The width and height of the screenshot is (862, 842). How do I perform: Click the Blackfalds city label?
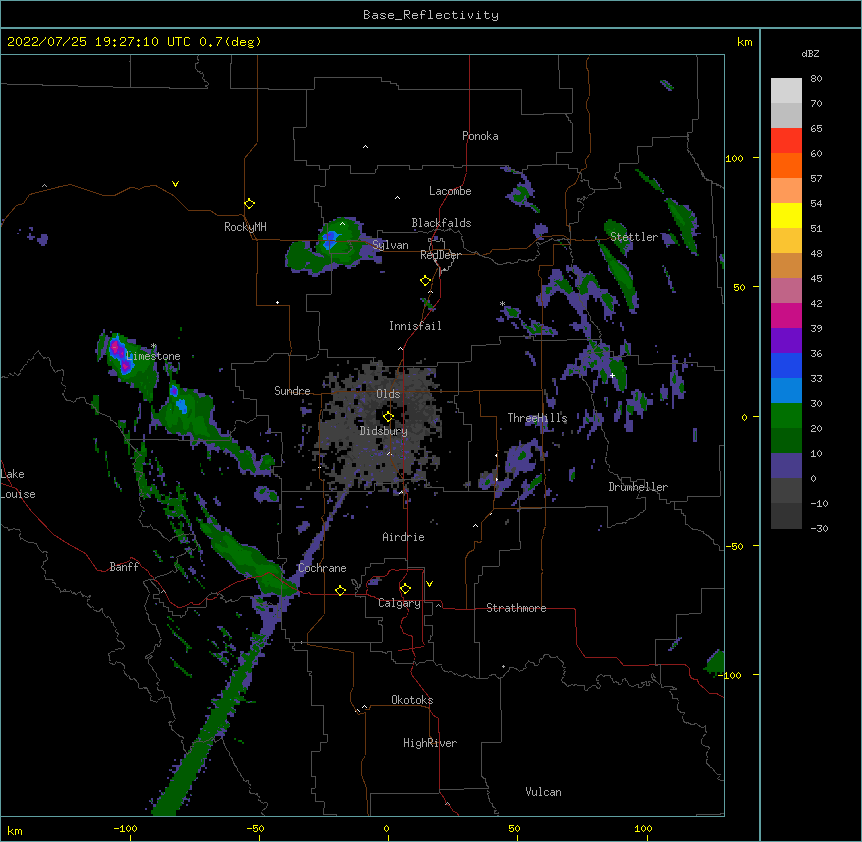(x=441, y=223)
